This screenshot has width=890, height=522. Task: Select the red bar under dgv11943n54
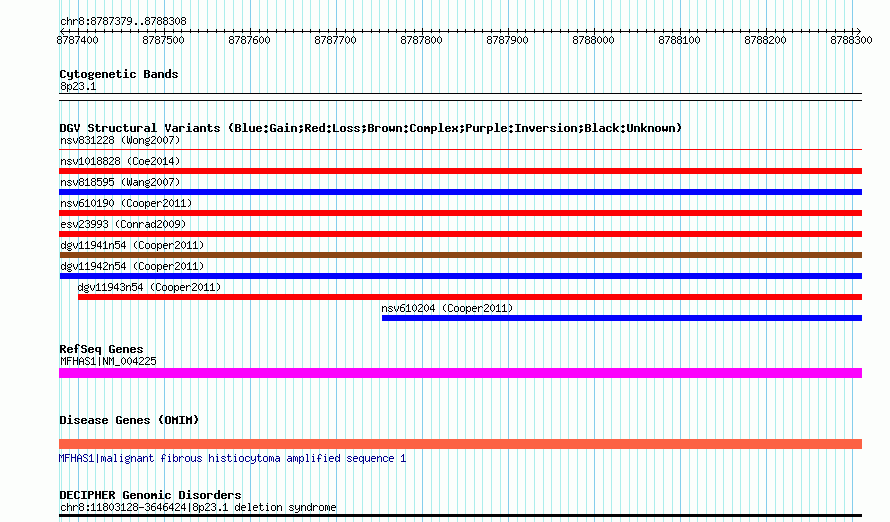[470, 297]
